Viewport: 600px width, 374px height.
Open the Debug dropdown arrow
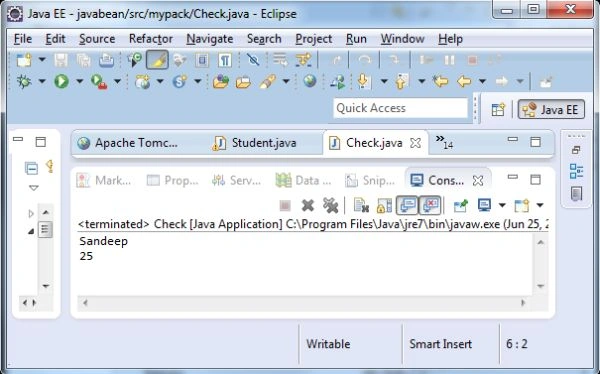(x=42, y=81)
